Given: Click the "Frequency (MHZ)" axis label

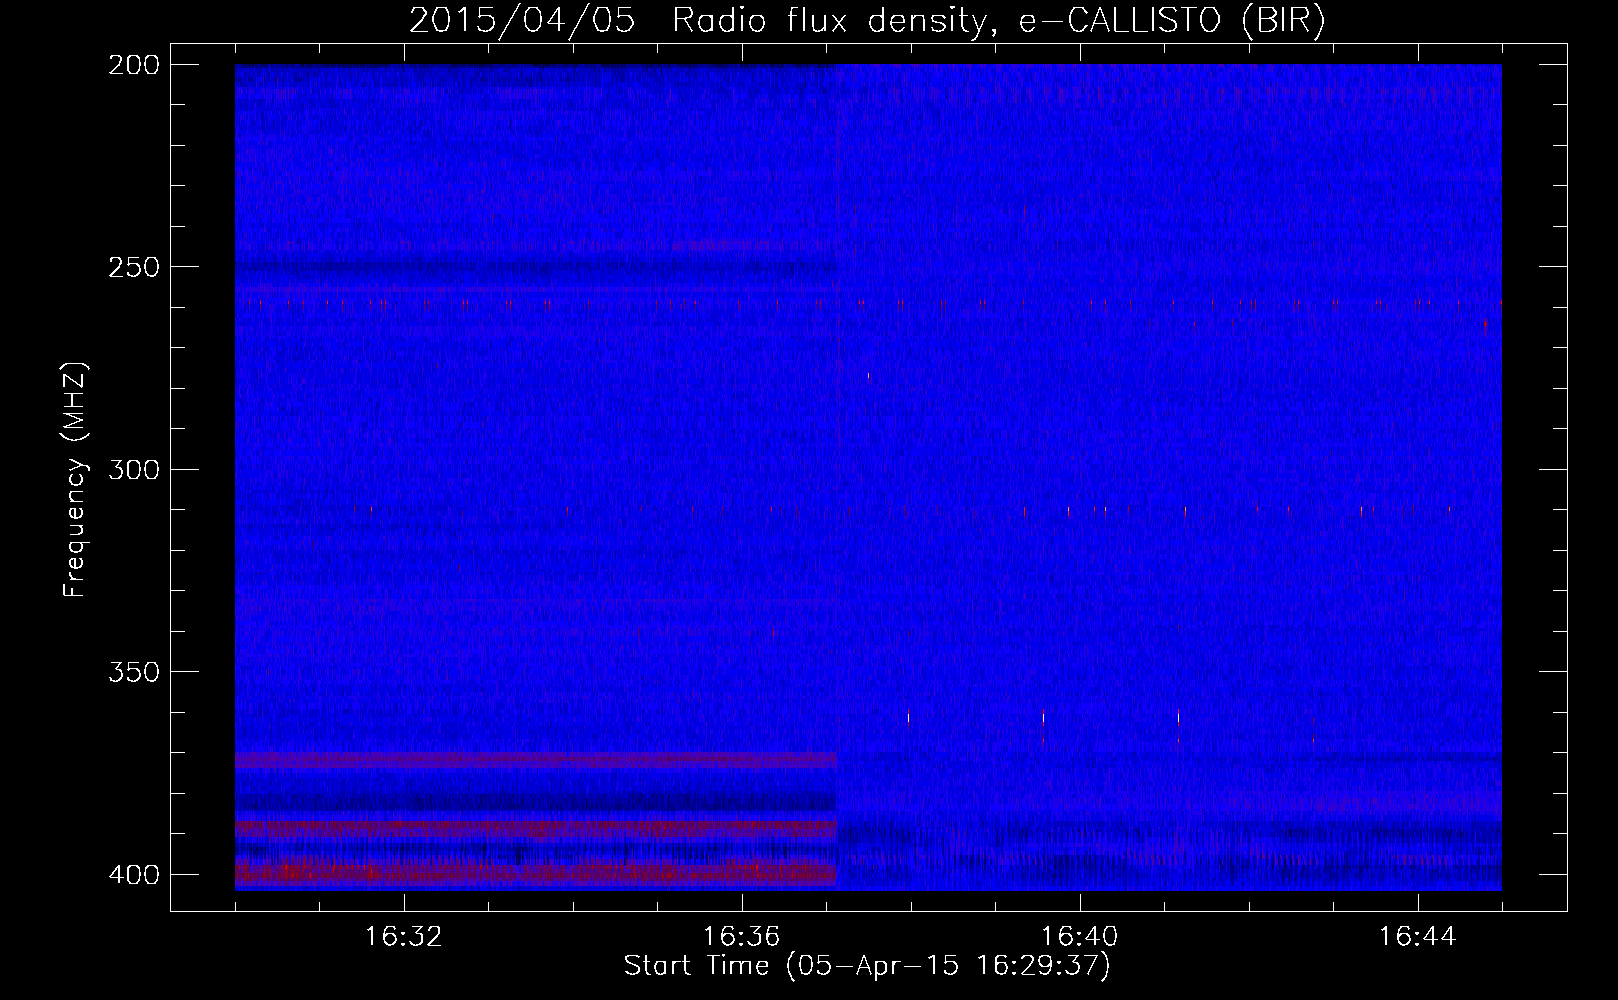Looking at the screenshot, I should (x=75, y=480).
